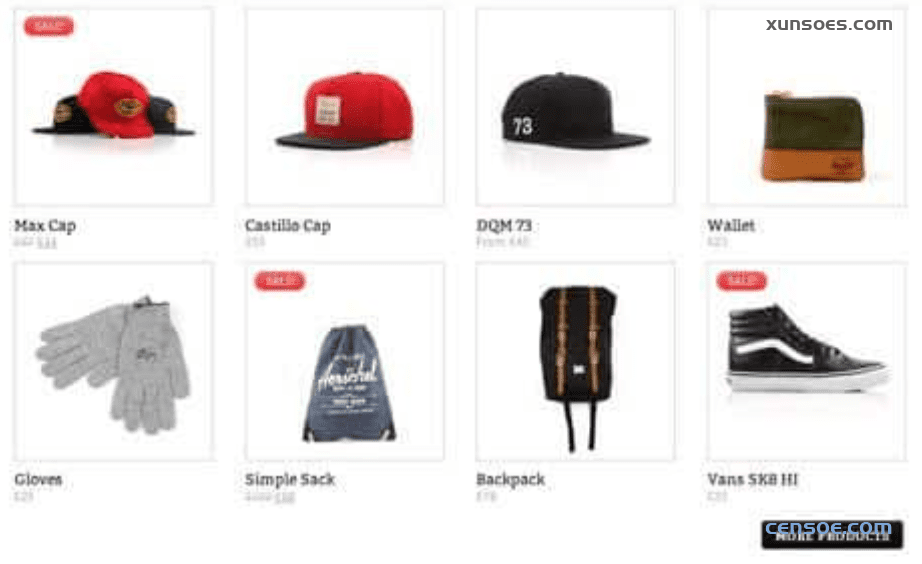The height and width of the screenshot is (564, 922).
Task: Open the grey Gloves product image
Action: click(x=114, y=362)
